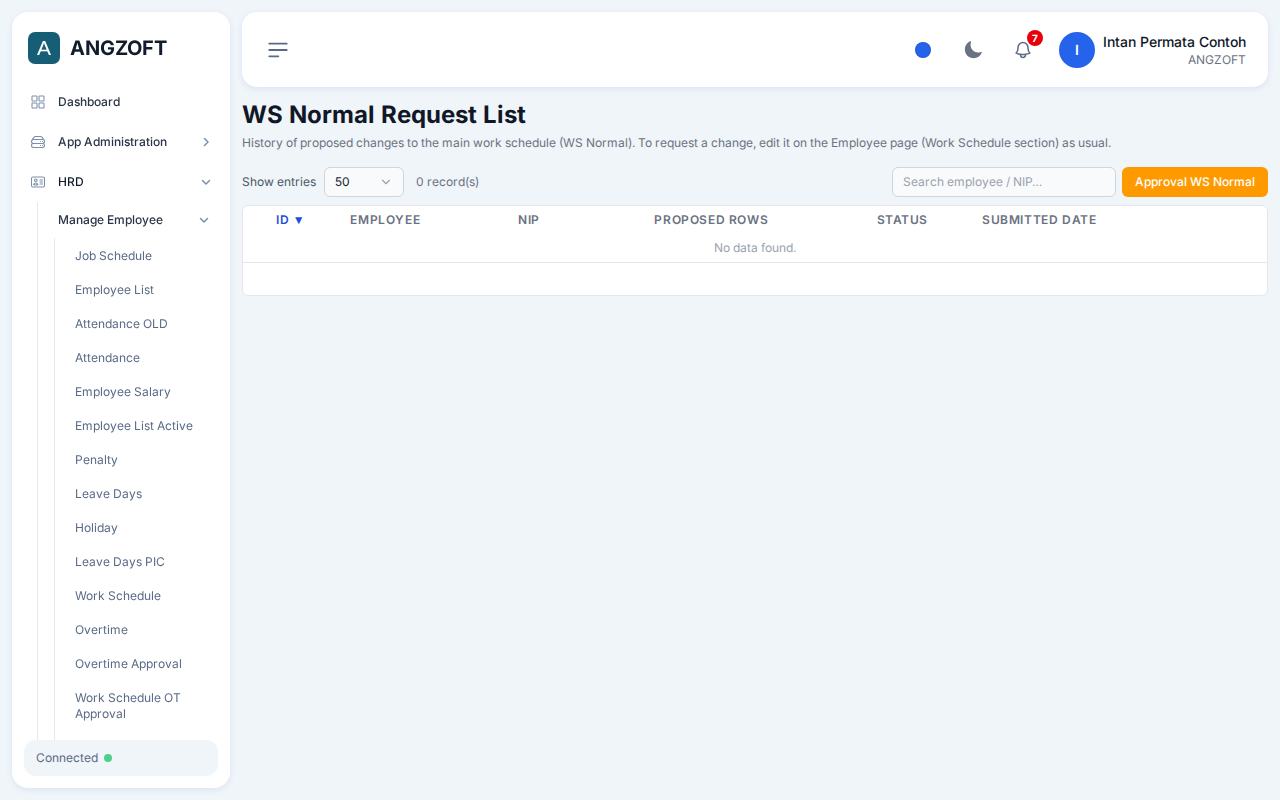Go to the Penalty page
Viewport: 1280px width, 800px height.
(x=96, y=460)
